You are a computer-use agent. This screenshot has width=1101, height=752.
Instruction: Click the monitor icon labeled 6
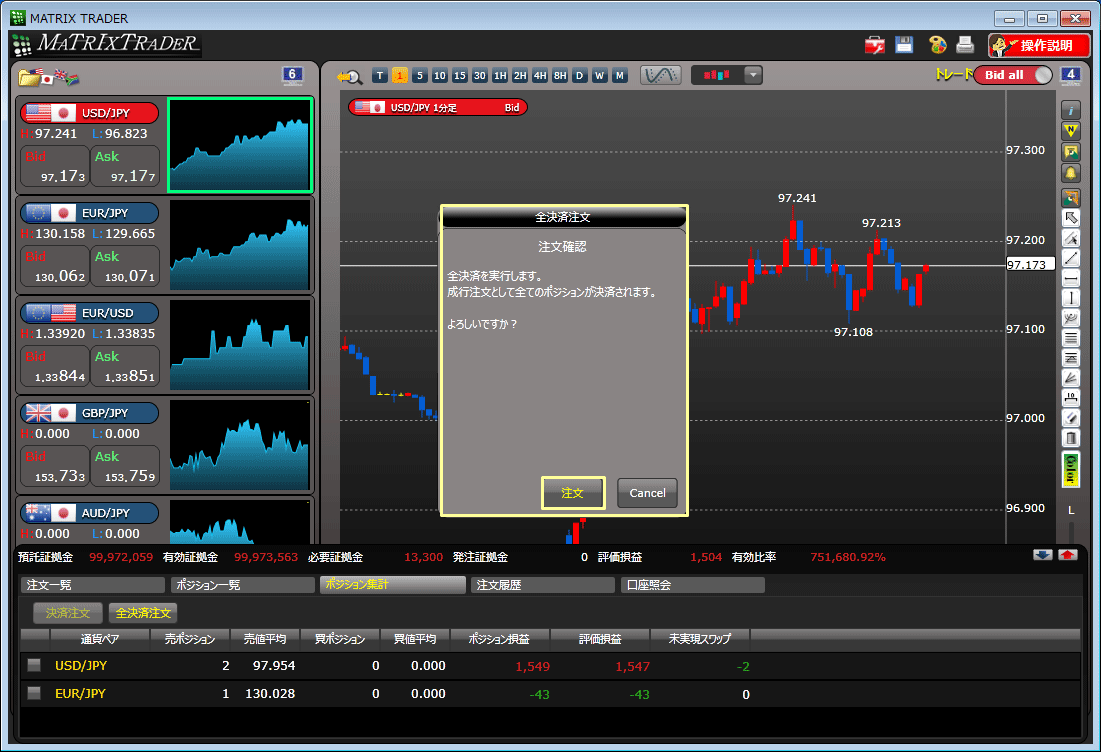point(292,75)
